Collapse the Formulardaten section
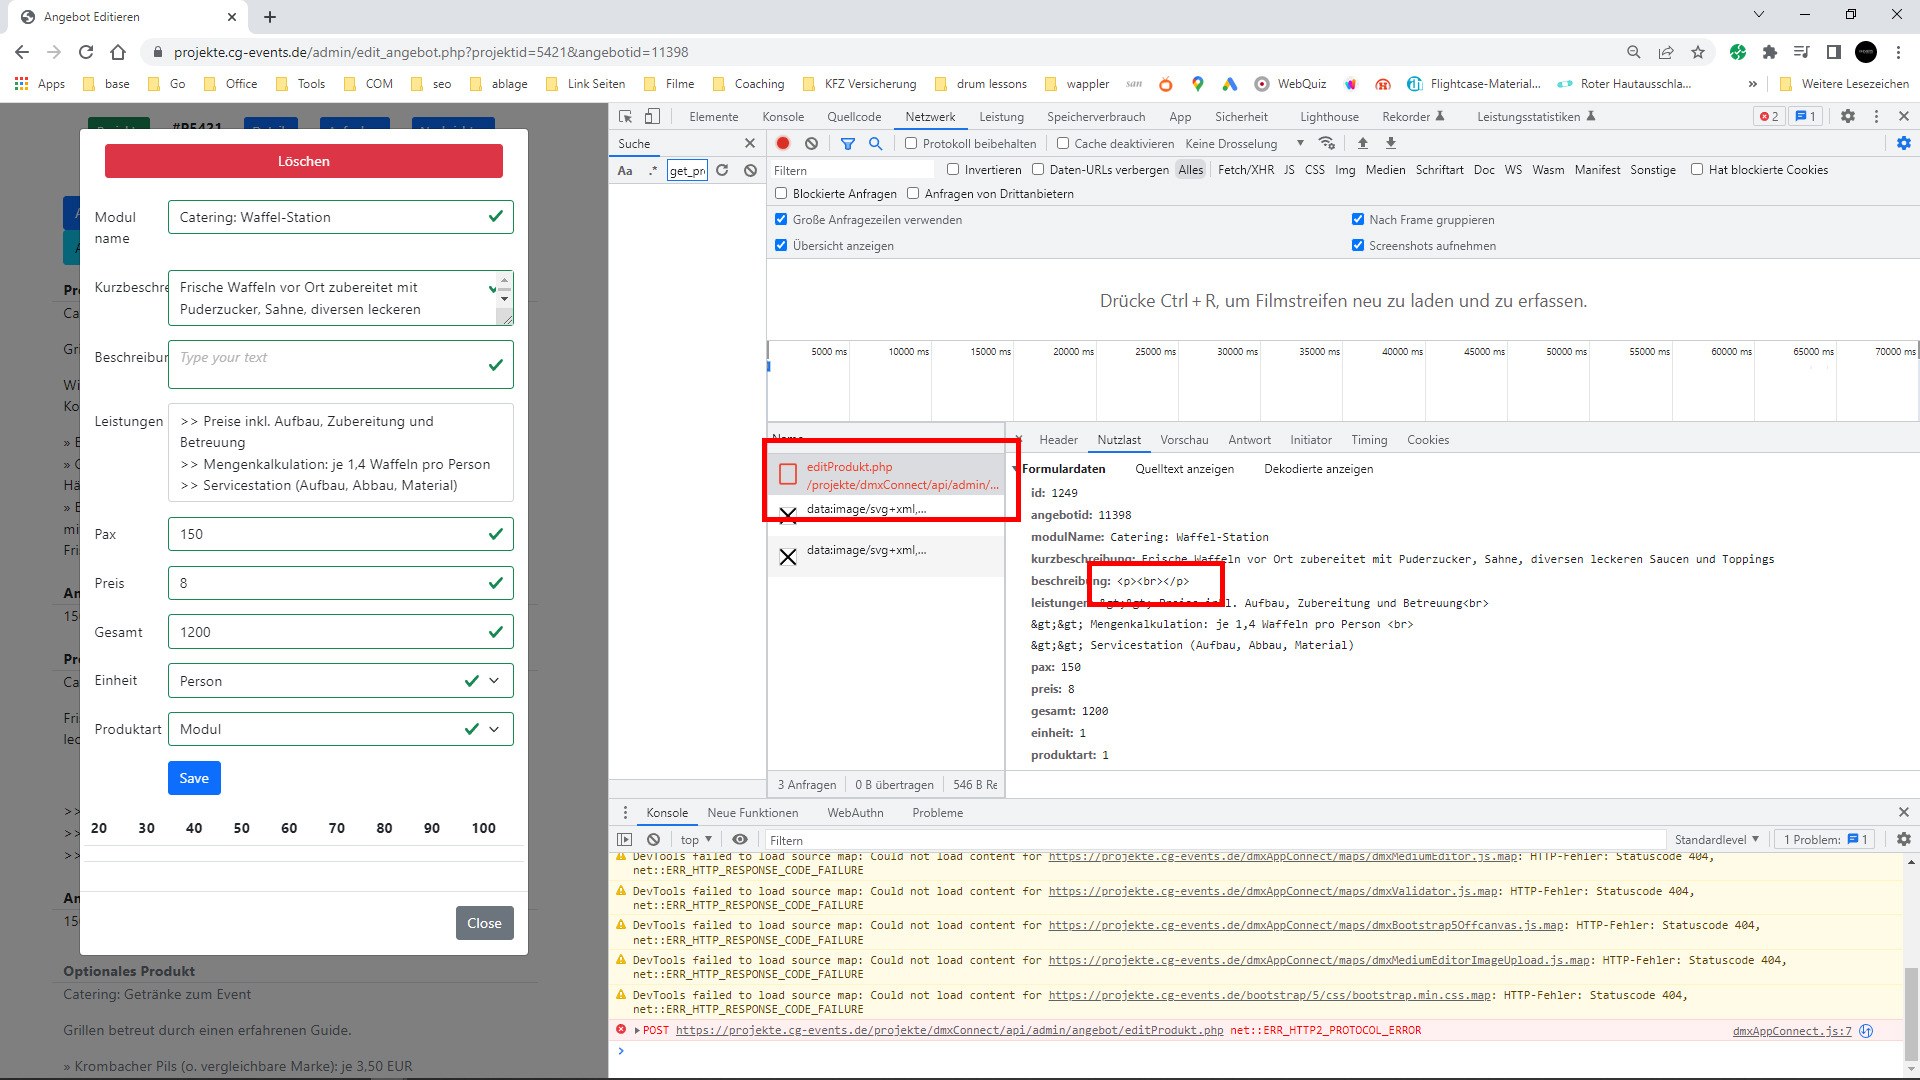Image resolution: width=1920 pixels, height=1080 pixels. (x=1062, y=469)
